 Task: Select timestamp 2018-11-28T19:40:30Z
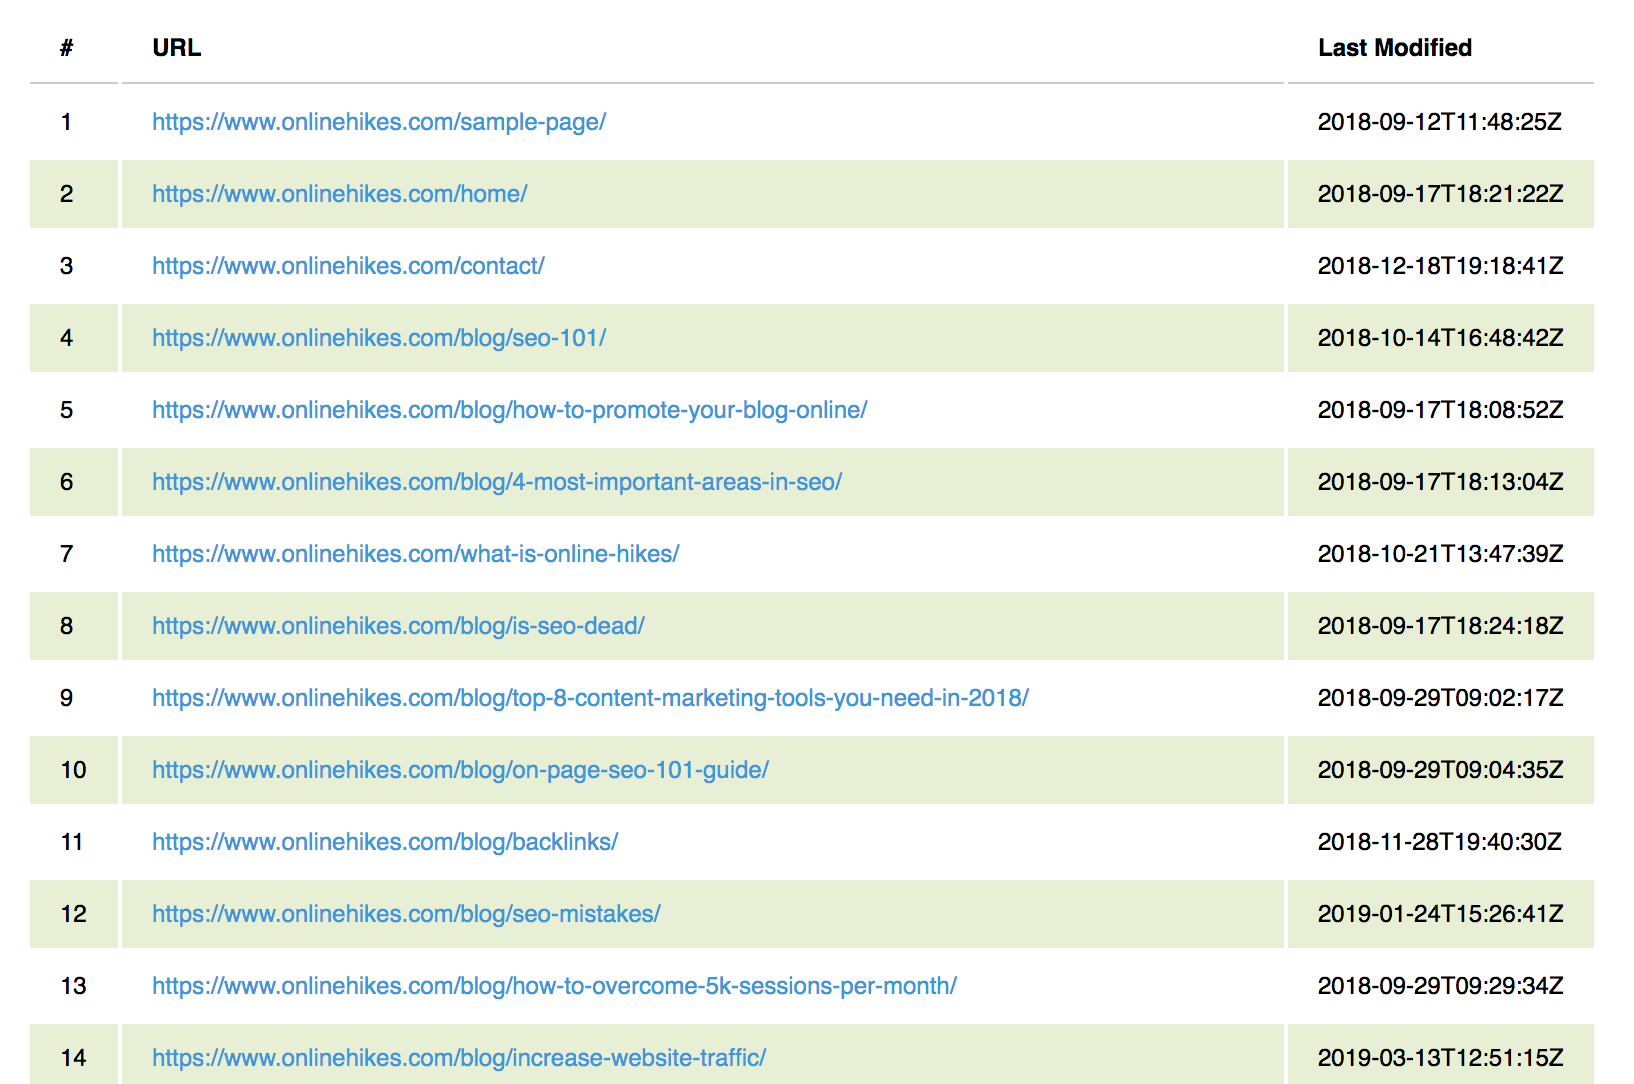coord(1440,842)
